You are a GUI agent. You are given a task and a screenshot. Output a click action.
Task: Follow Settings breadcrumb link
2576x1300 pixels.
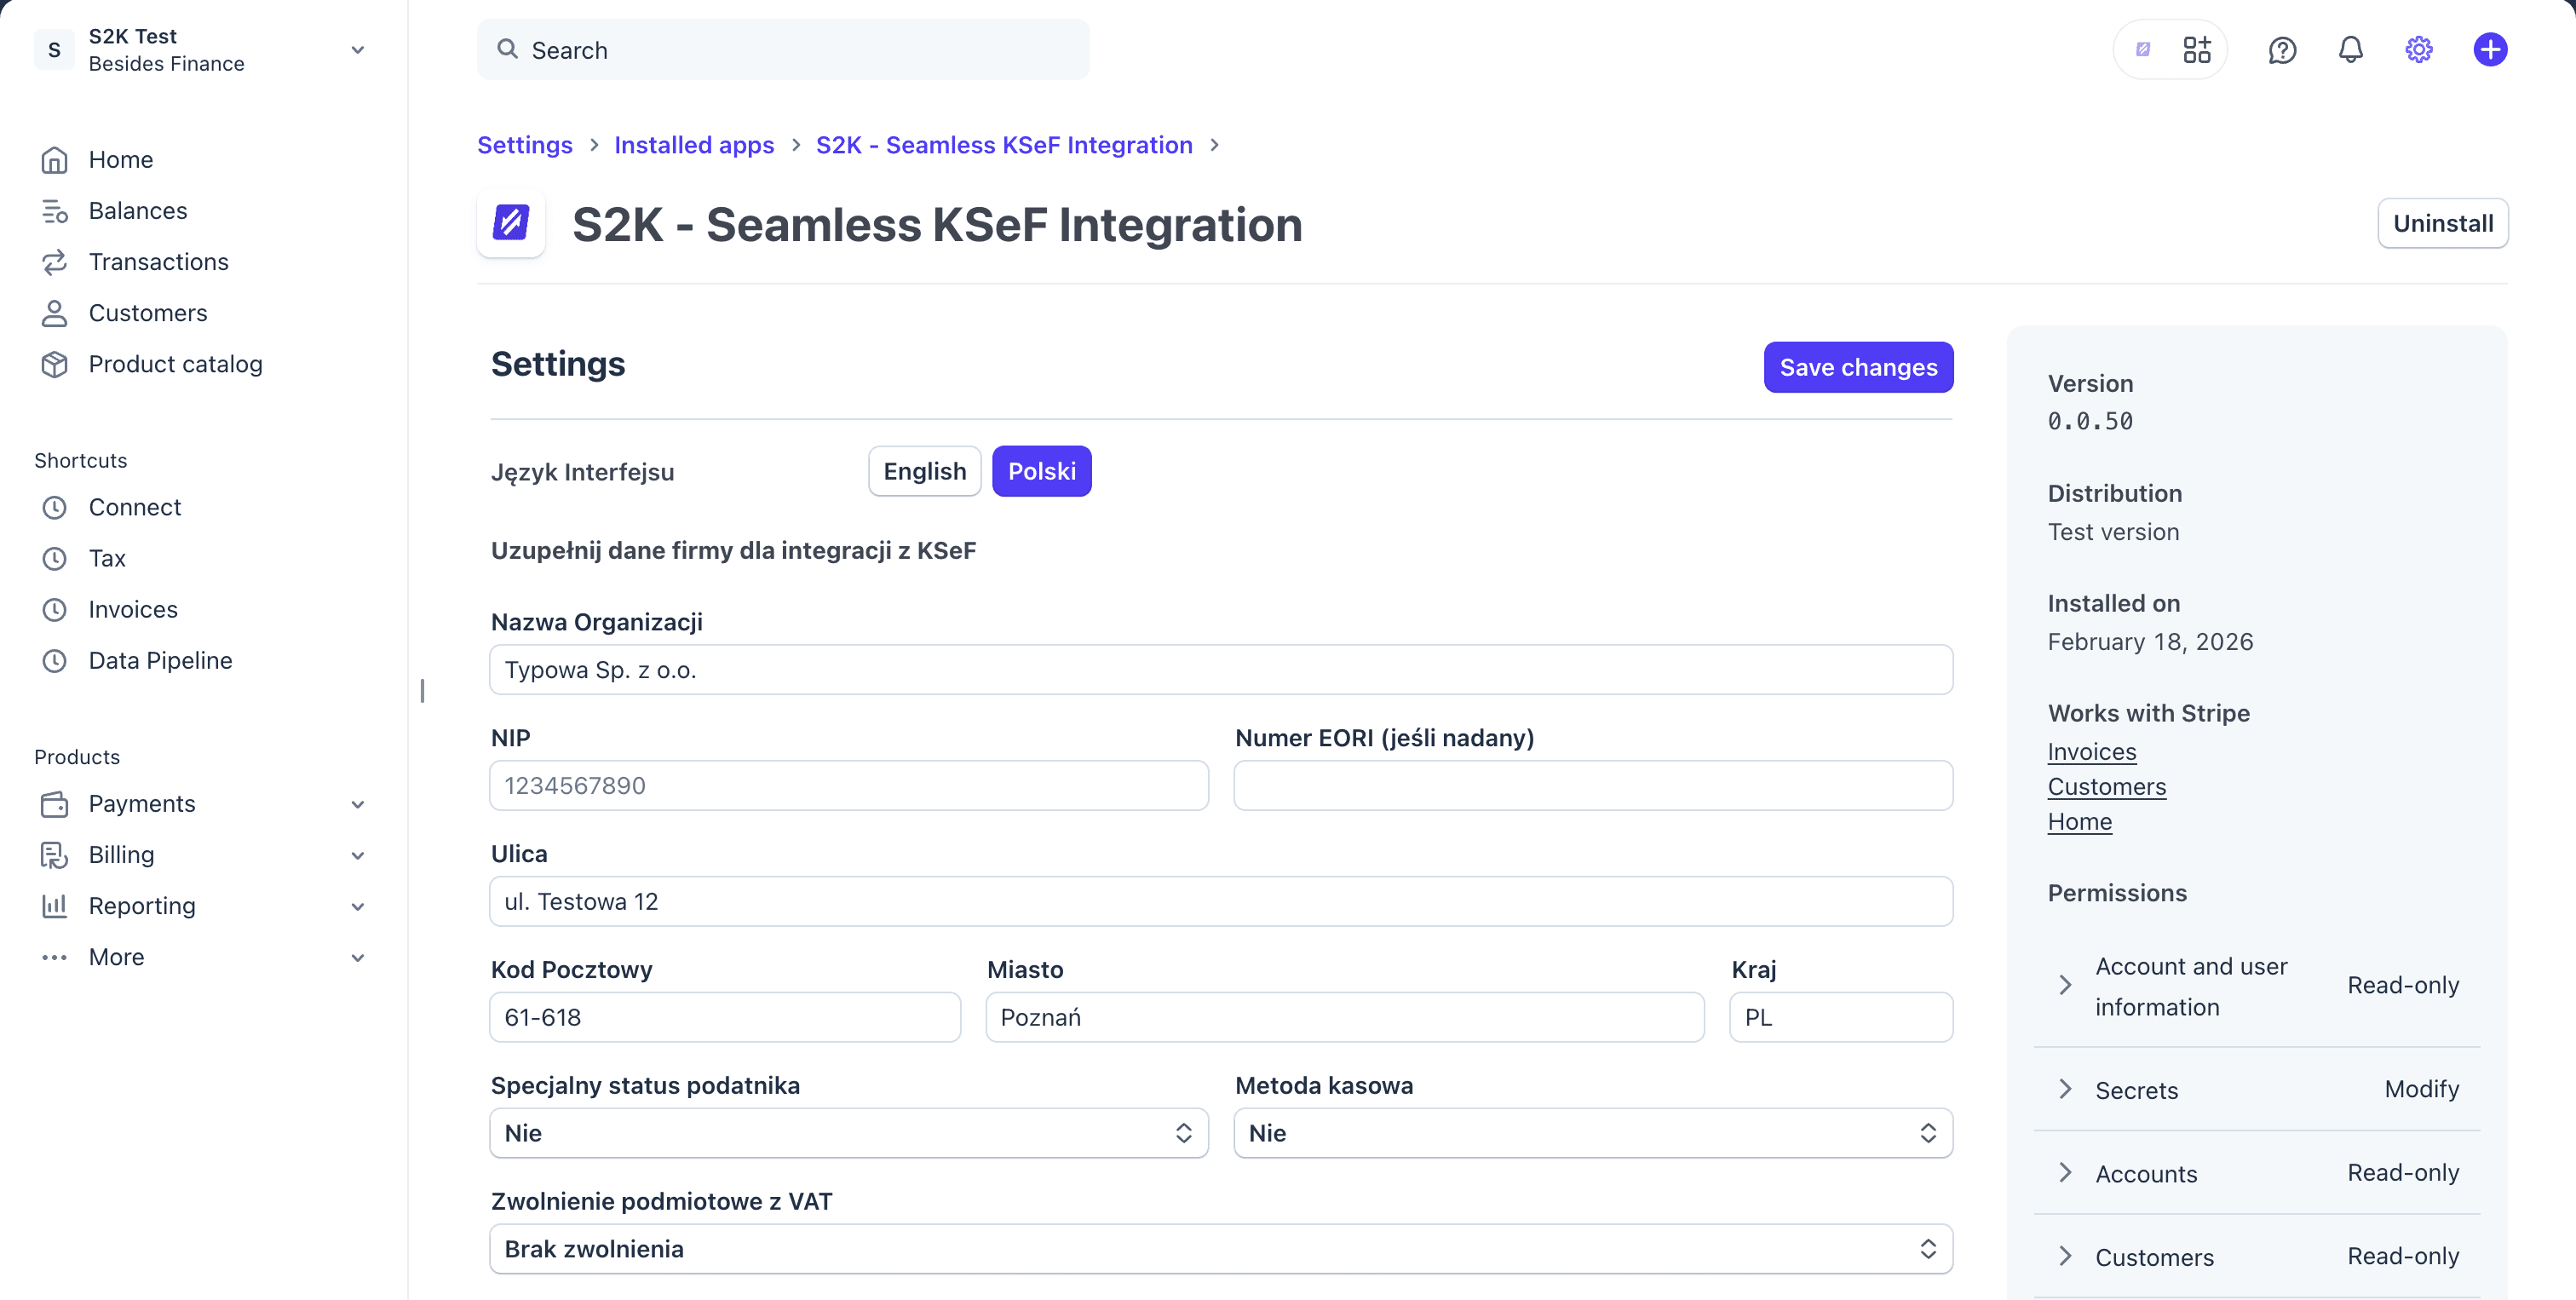pyautogui.click(x=524, y=145)
